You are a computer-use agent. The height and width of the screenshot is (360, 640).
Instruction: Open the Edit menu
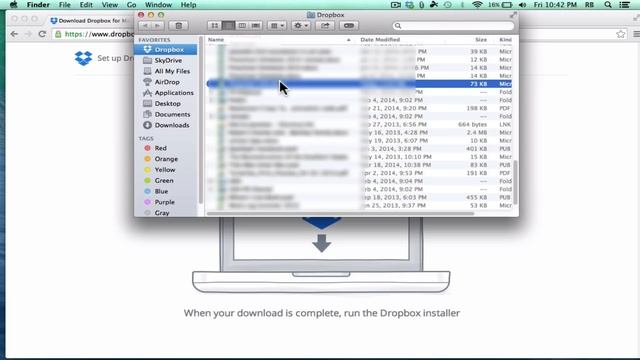[x=86, y=5]
